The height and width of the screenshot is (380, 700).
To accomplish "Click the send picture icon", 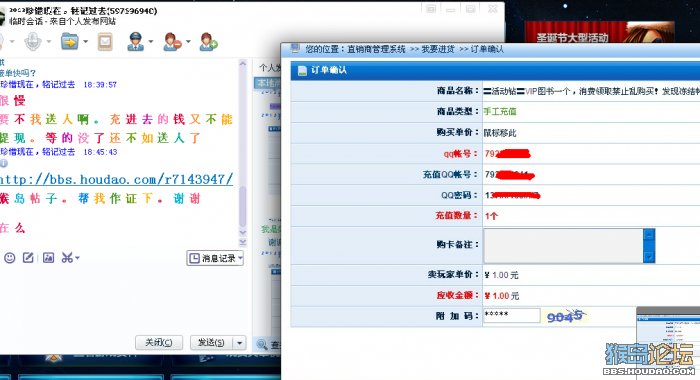I will (x=48, y=258).
